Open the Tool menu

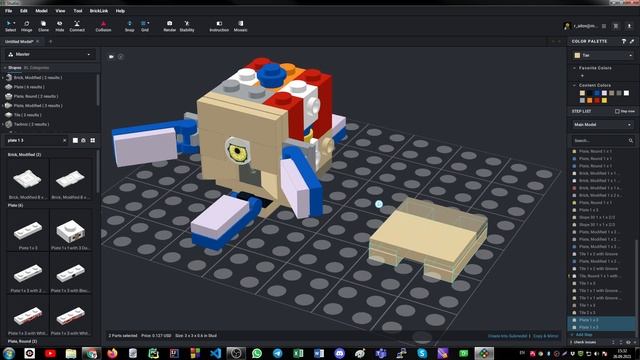[78, 11]
